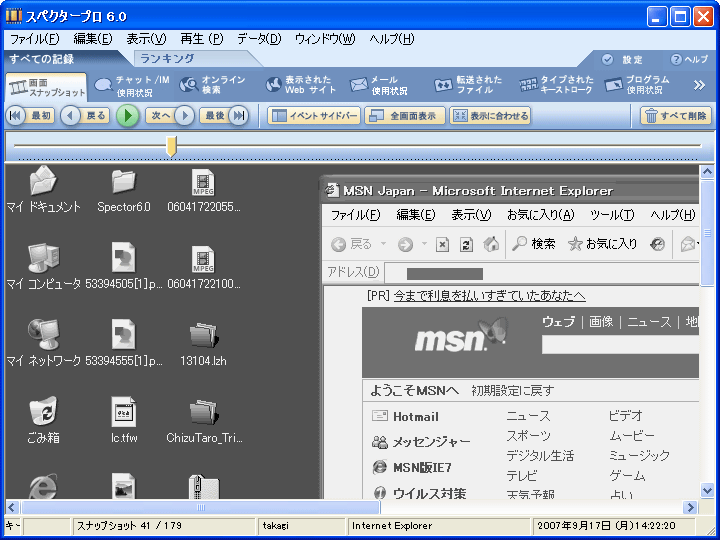Click IE 検索 search button
Screen dimensions: 720x540
point(534,244)
